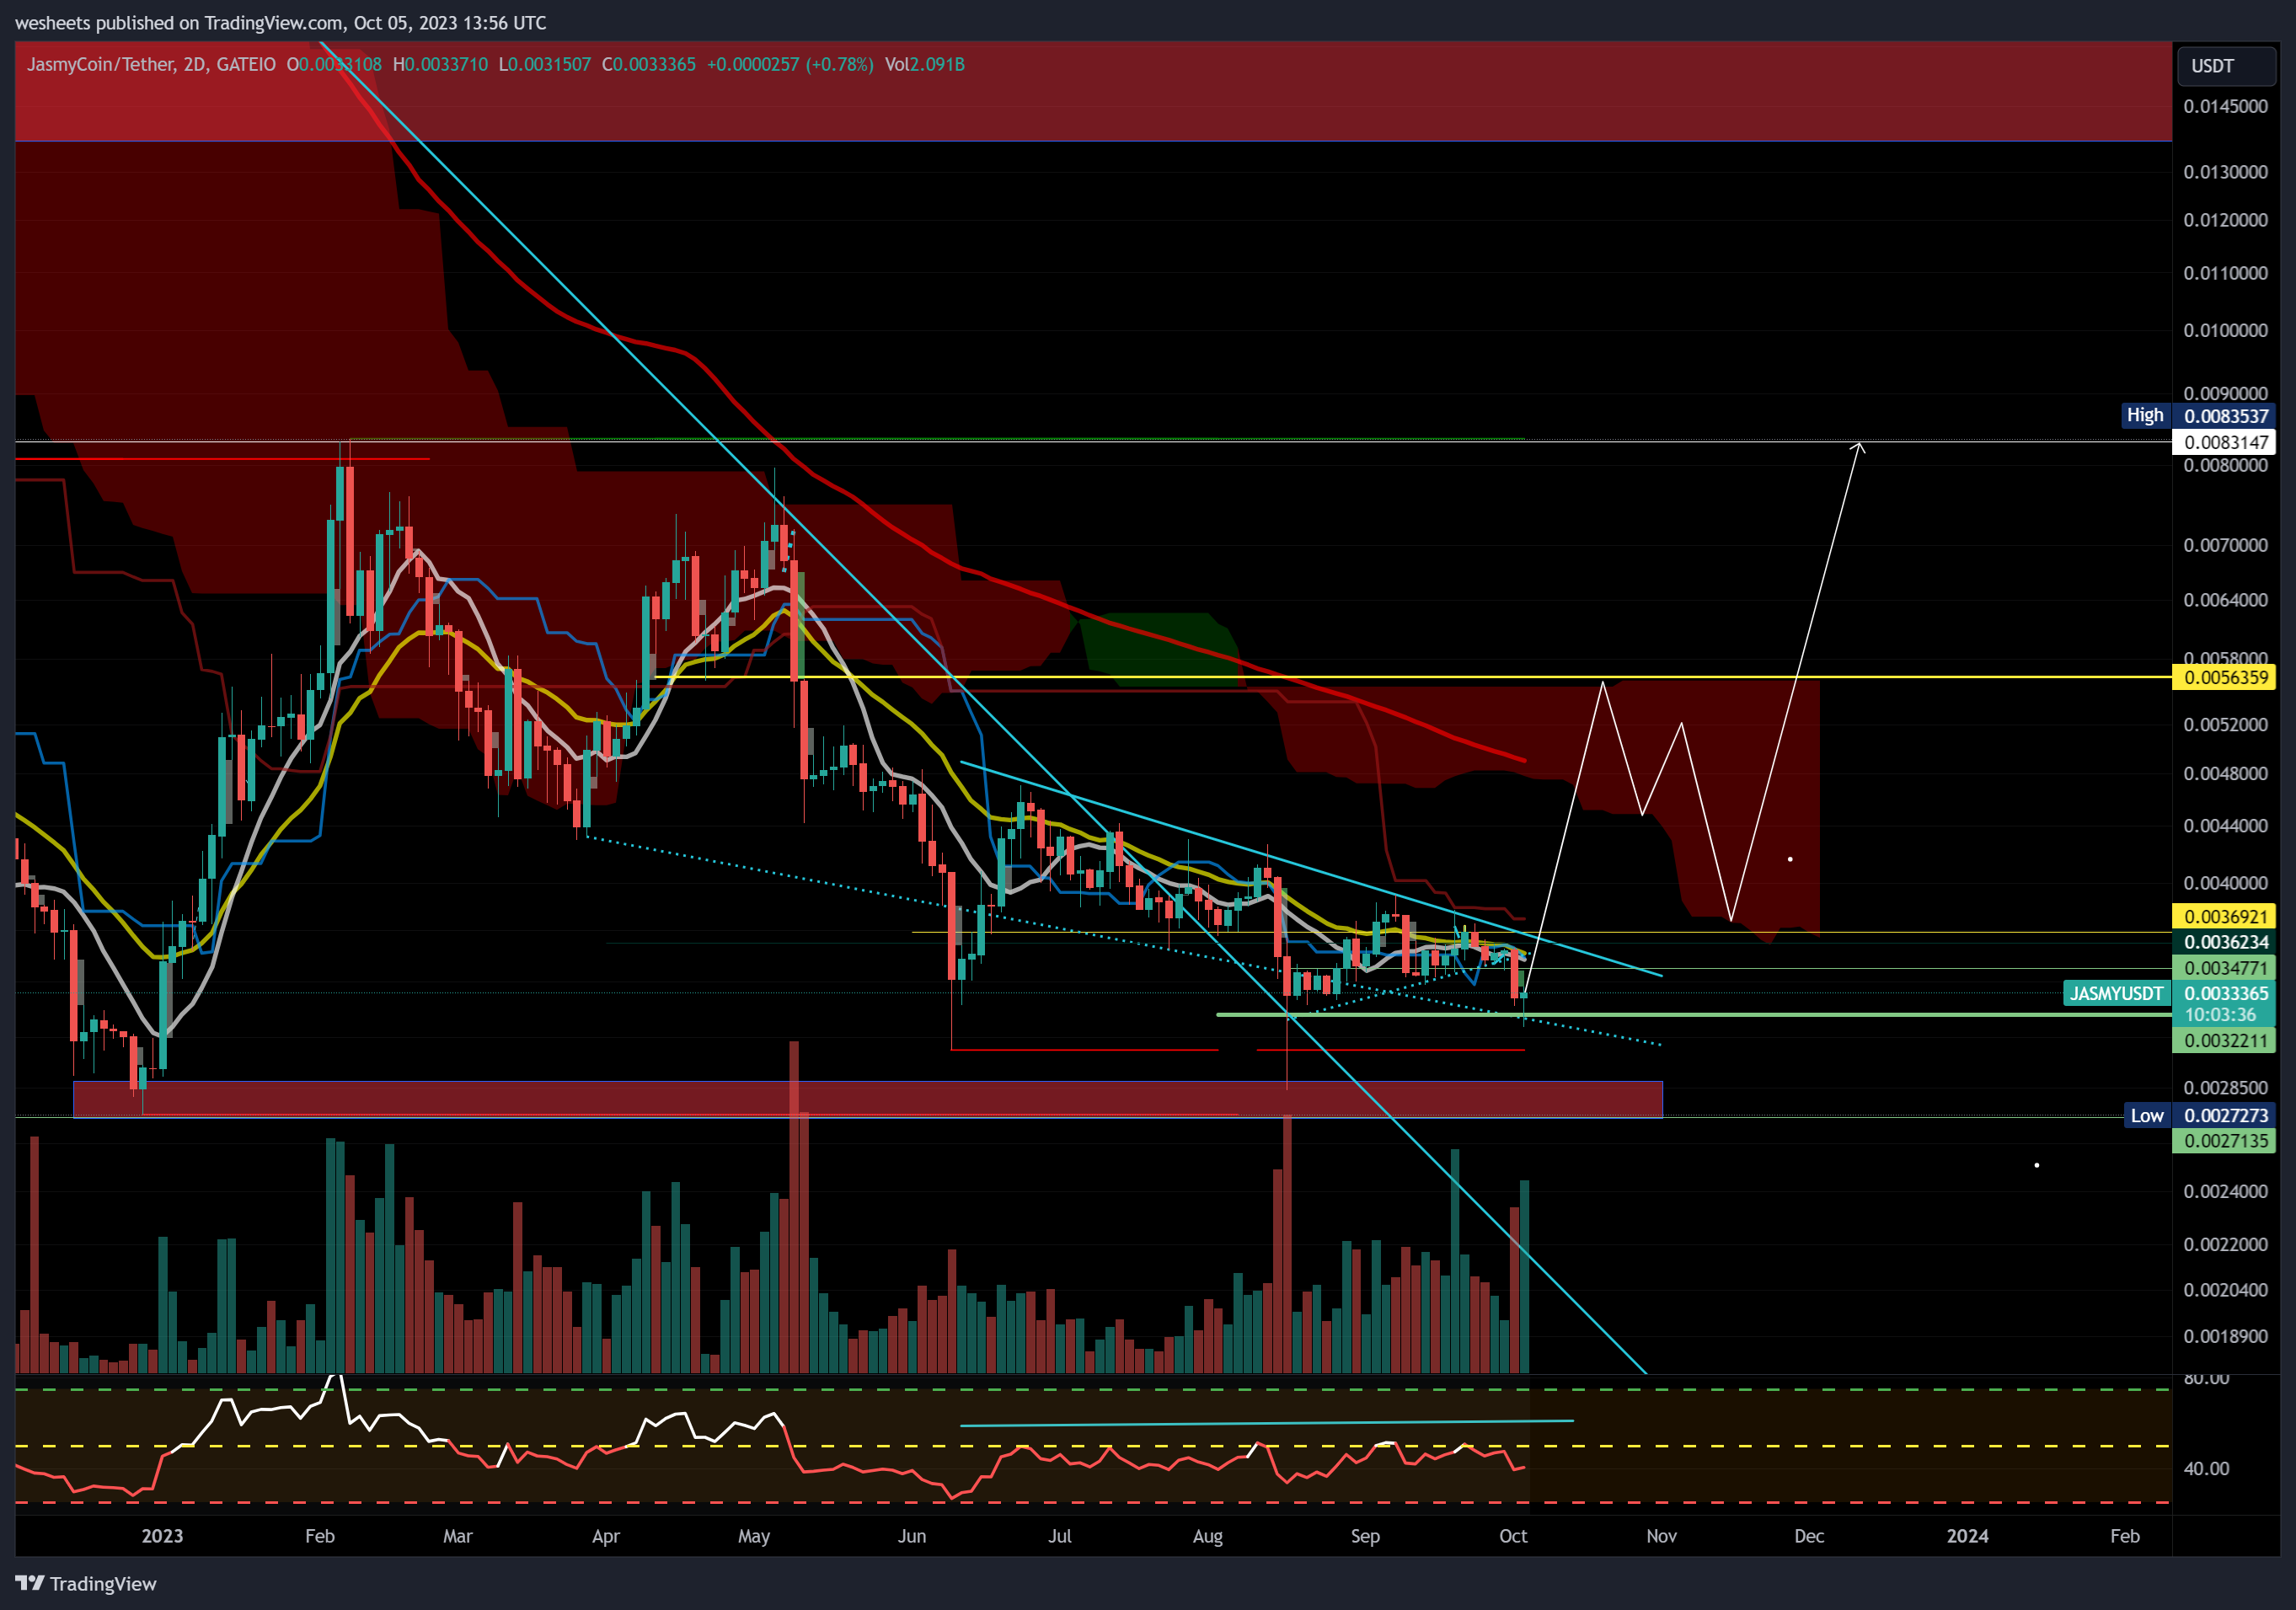This screenshot has width=2296, height=1610.
Task: Click the 0.0070000 price axis label
Action: pos(2225,545)
